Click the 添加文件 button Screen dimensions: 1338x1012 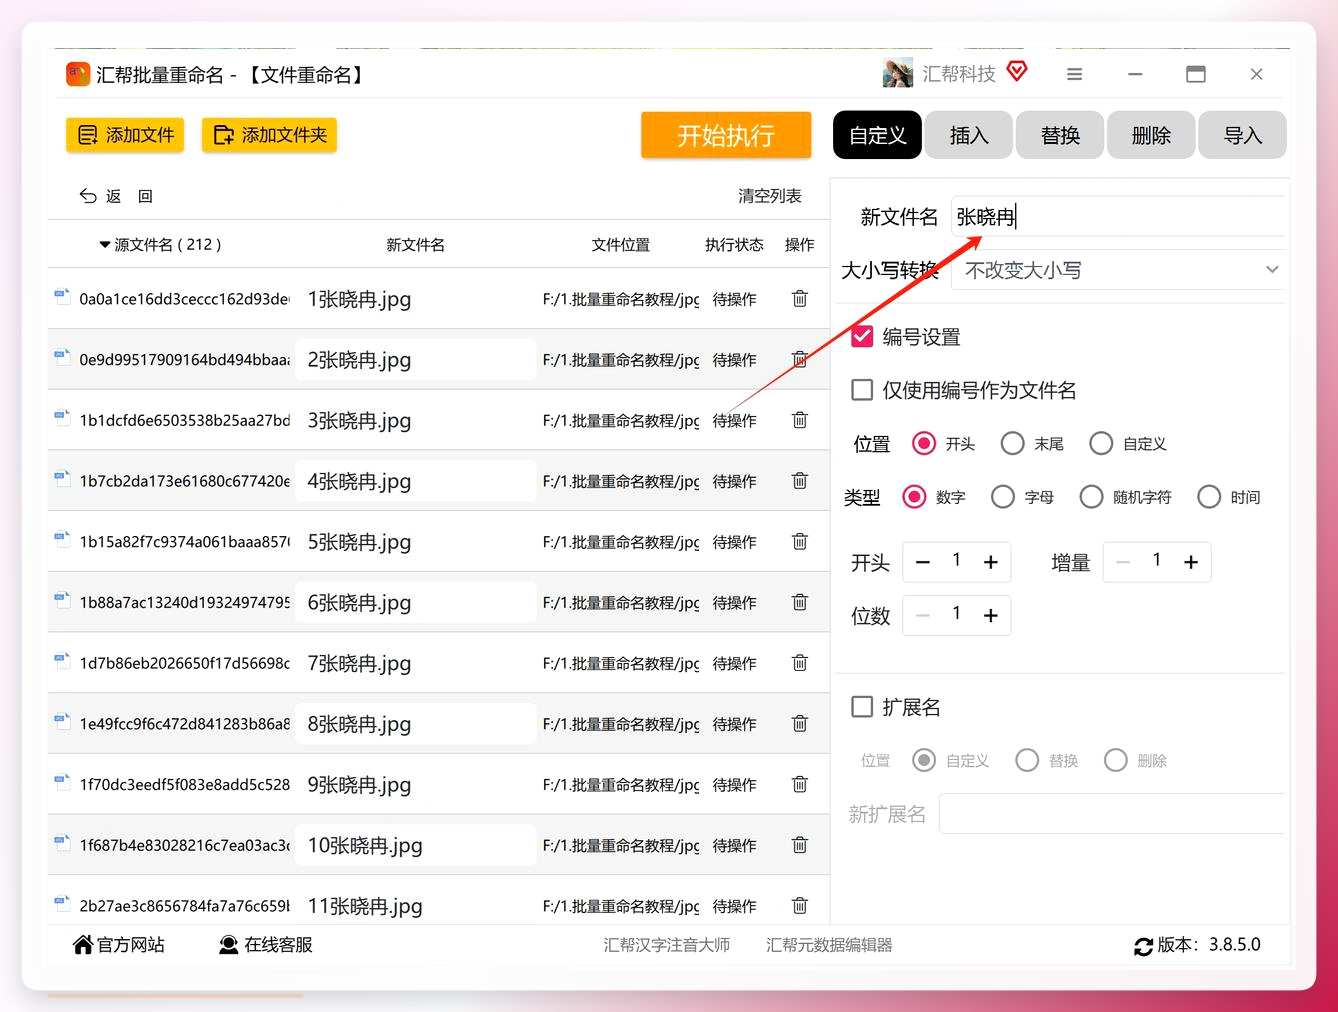[x=125, y=135]
